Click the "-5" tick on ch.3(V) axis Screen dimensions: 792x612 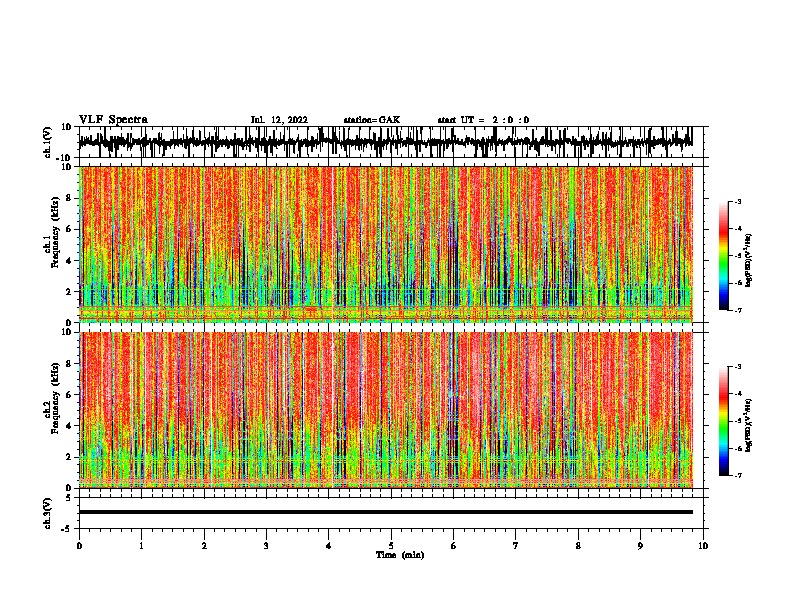pyautogui.click(x=66, y=529)
